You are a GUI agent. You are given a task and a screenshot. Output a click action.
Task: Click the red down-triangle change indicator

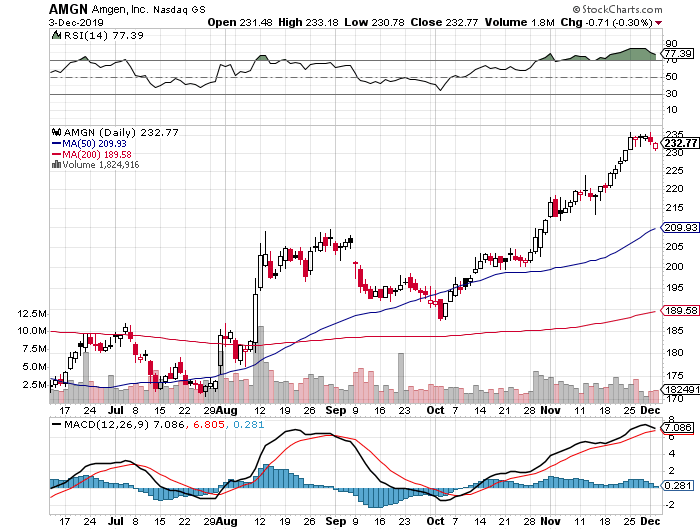[x=658, y=23]
